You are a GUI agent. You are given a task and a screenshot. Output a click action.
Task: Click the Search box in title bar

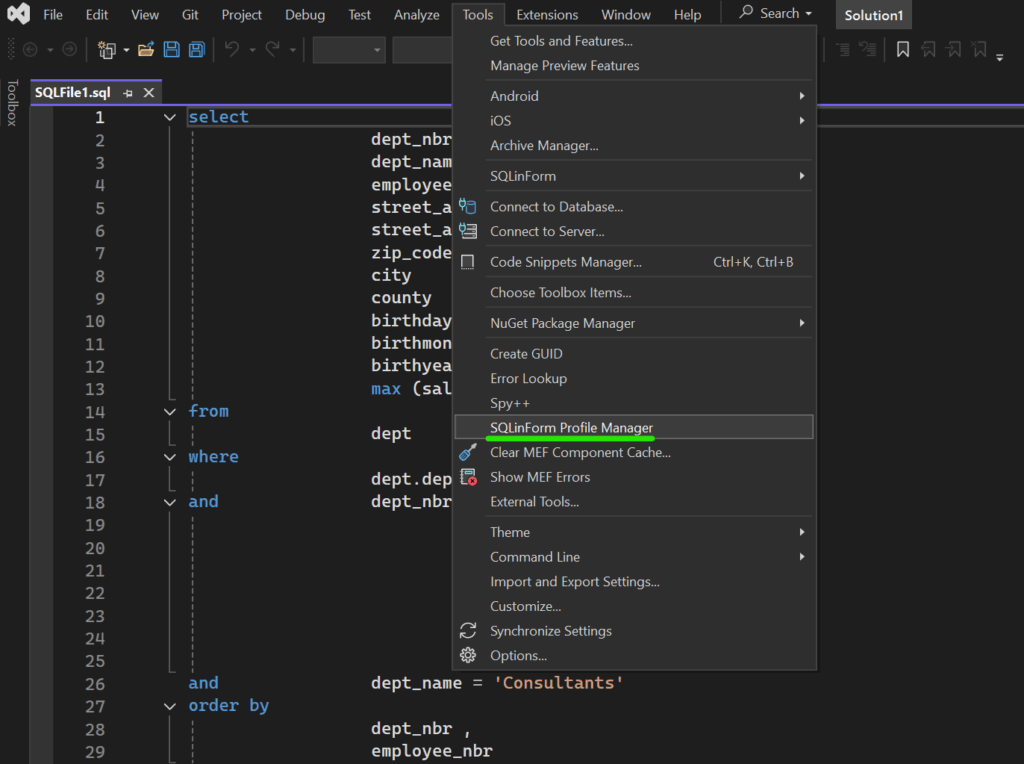pos(776,14)
